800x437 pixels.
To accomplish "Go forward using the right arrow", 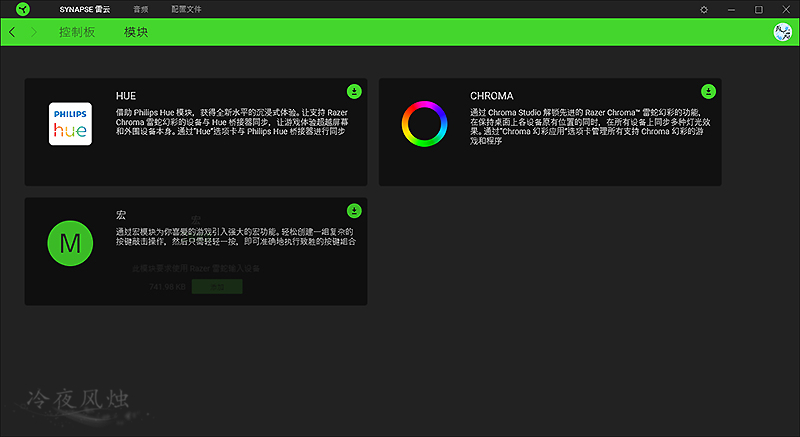I will 34,32.
